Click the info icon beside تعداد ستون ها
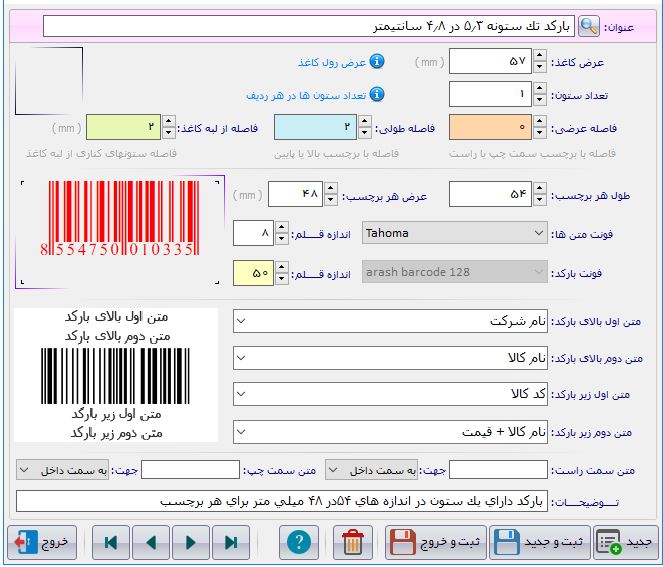Screen dimensions: 663x567 pyautogui.click(x=377, y=95)
